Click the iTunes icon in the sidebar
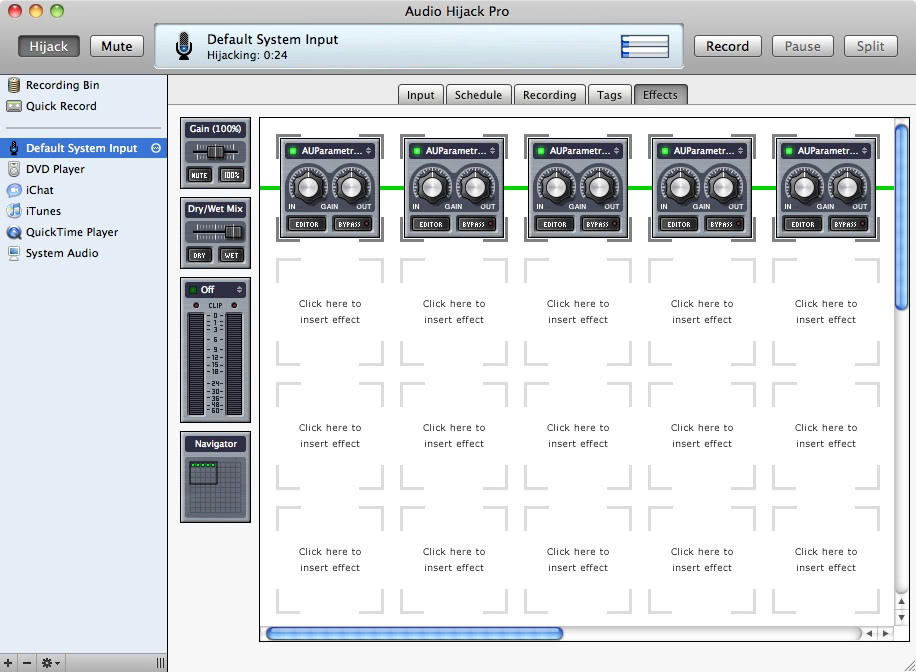 (14, 211)
